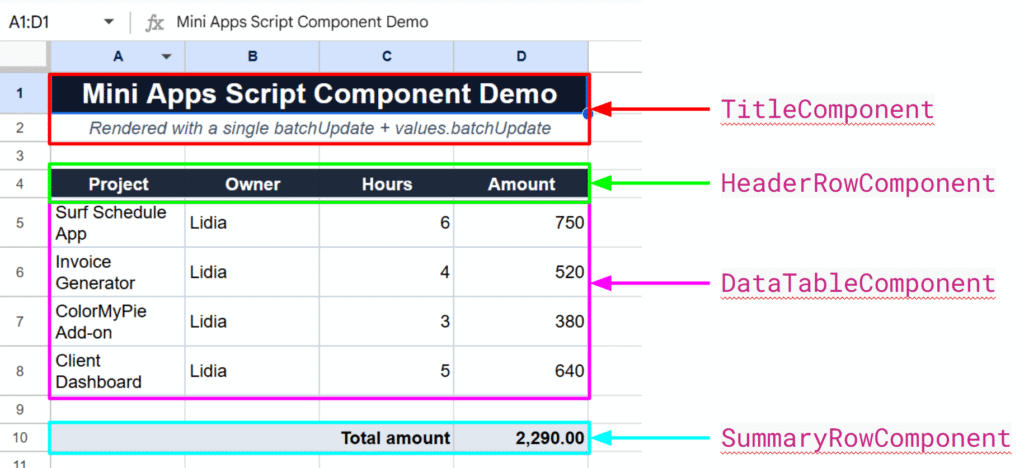Screen dimensions: 1024x468
Task: Click the title cell Mini Apps Script Component Demo
Action: coord(319,94)
